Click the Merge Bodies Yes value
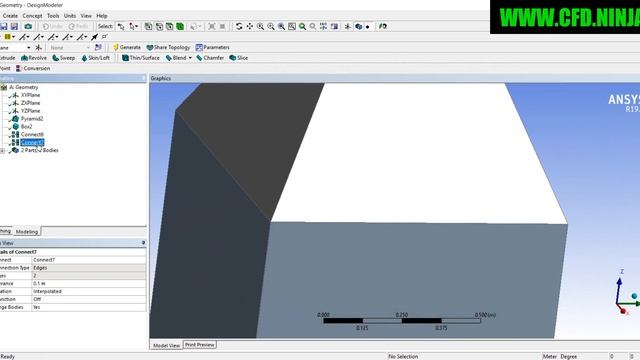This screenshot has height=360, width=640. 89,307
